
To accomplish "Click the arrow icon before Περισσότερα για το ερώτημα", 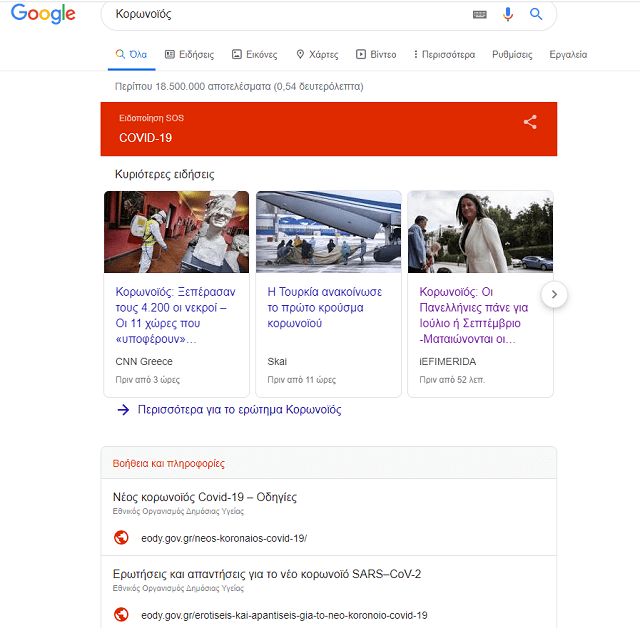I will click(123, 410).
